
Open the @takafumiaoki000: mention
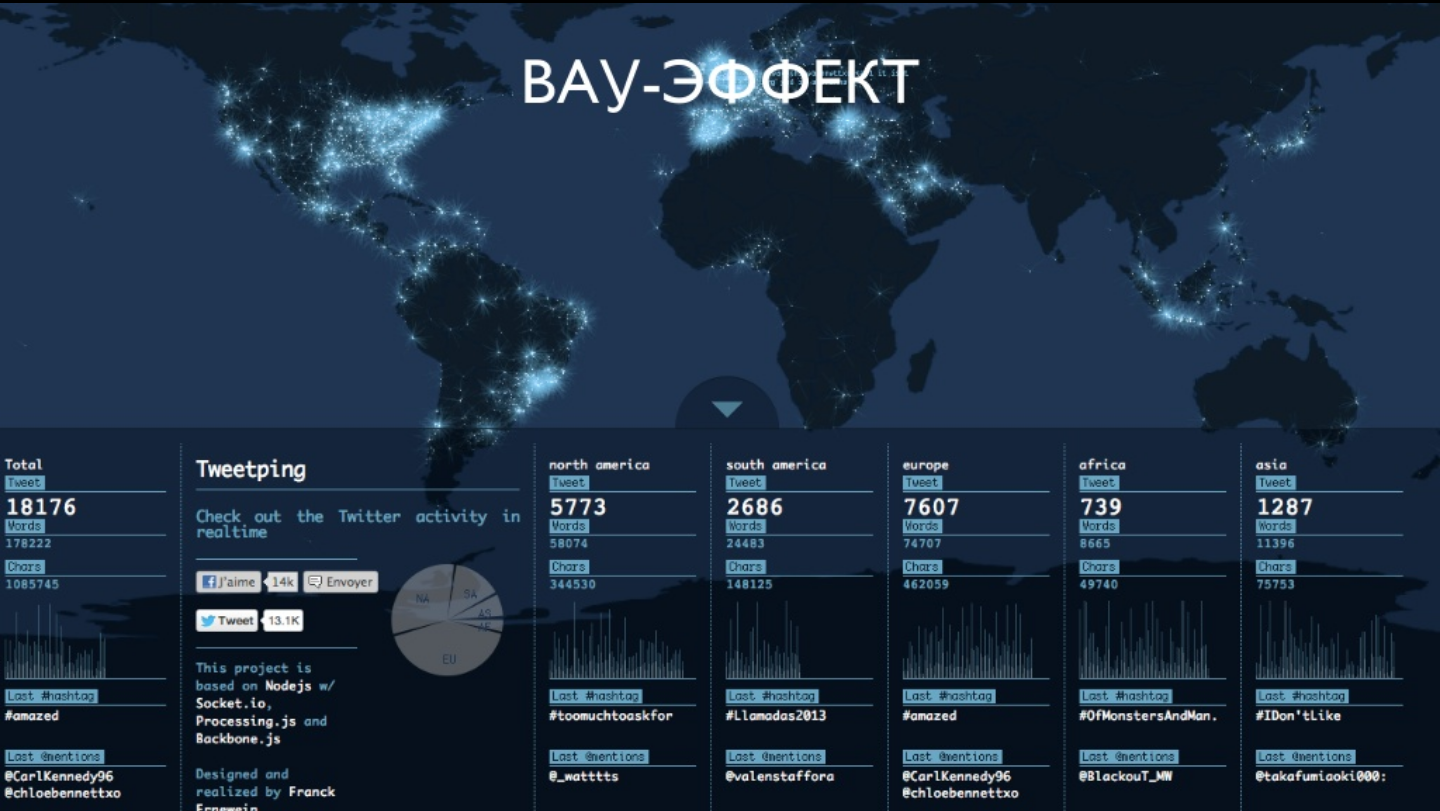tap(1322, 777)
